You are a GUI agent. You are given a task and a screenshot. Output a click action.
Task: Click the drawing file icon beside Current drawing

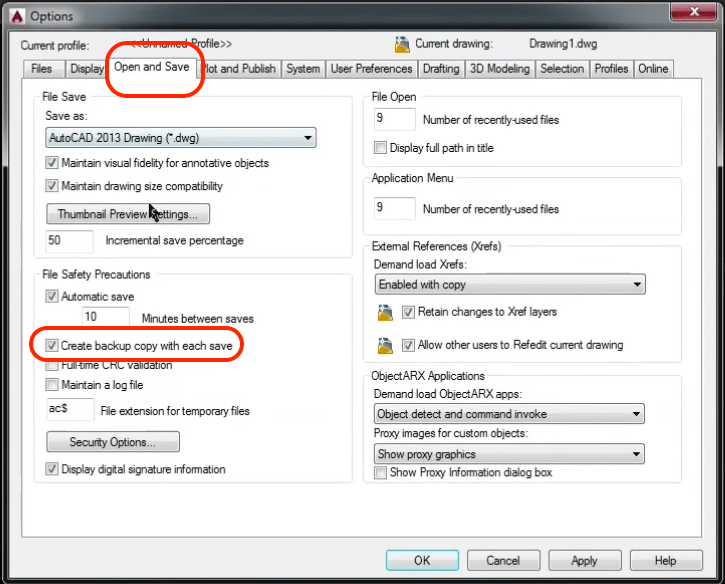click(402, 44)
